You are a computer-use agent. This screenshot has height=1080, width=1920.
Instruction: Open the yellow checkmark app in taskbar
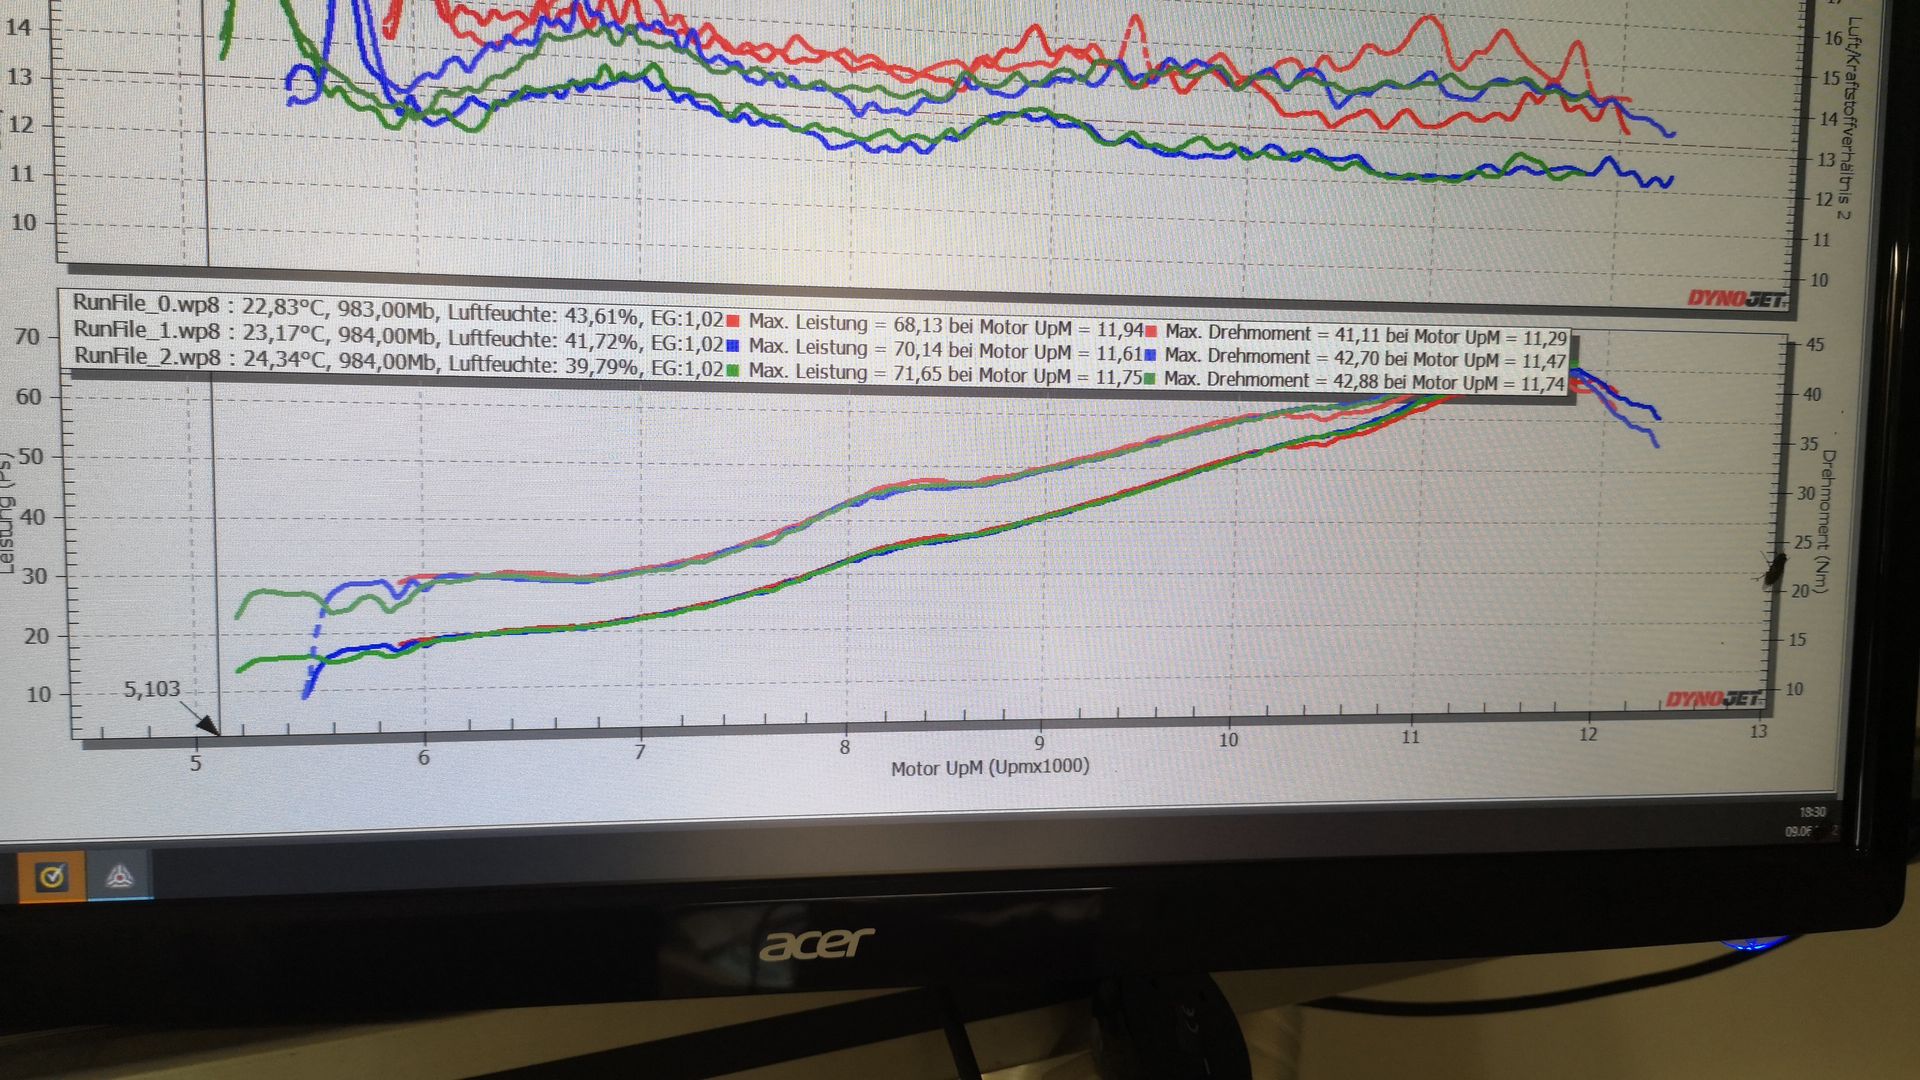pos(51,877)
